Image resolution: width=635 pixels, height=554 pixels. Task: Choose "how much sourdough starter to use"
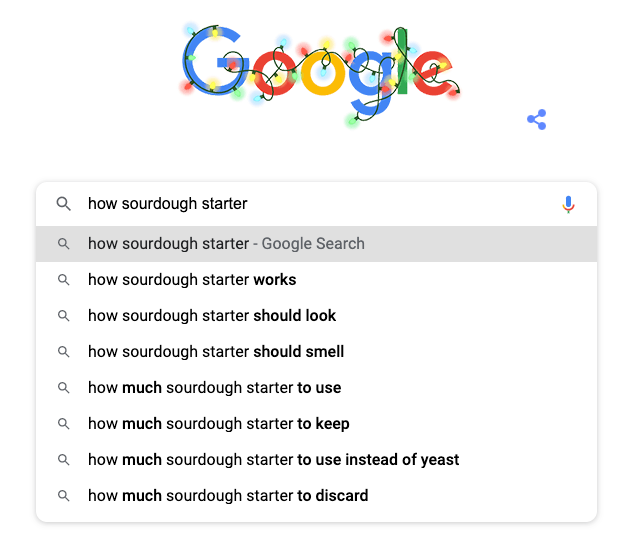click(x=214, y=388)
